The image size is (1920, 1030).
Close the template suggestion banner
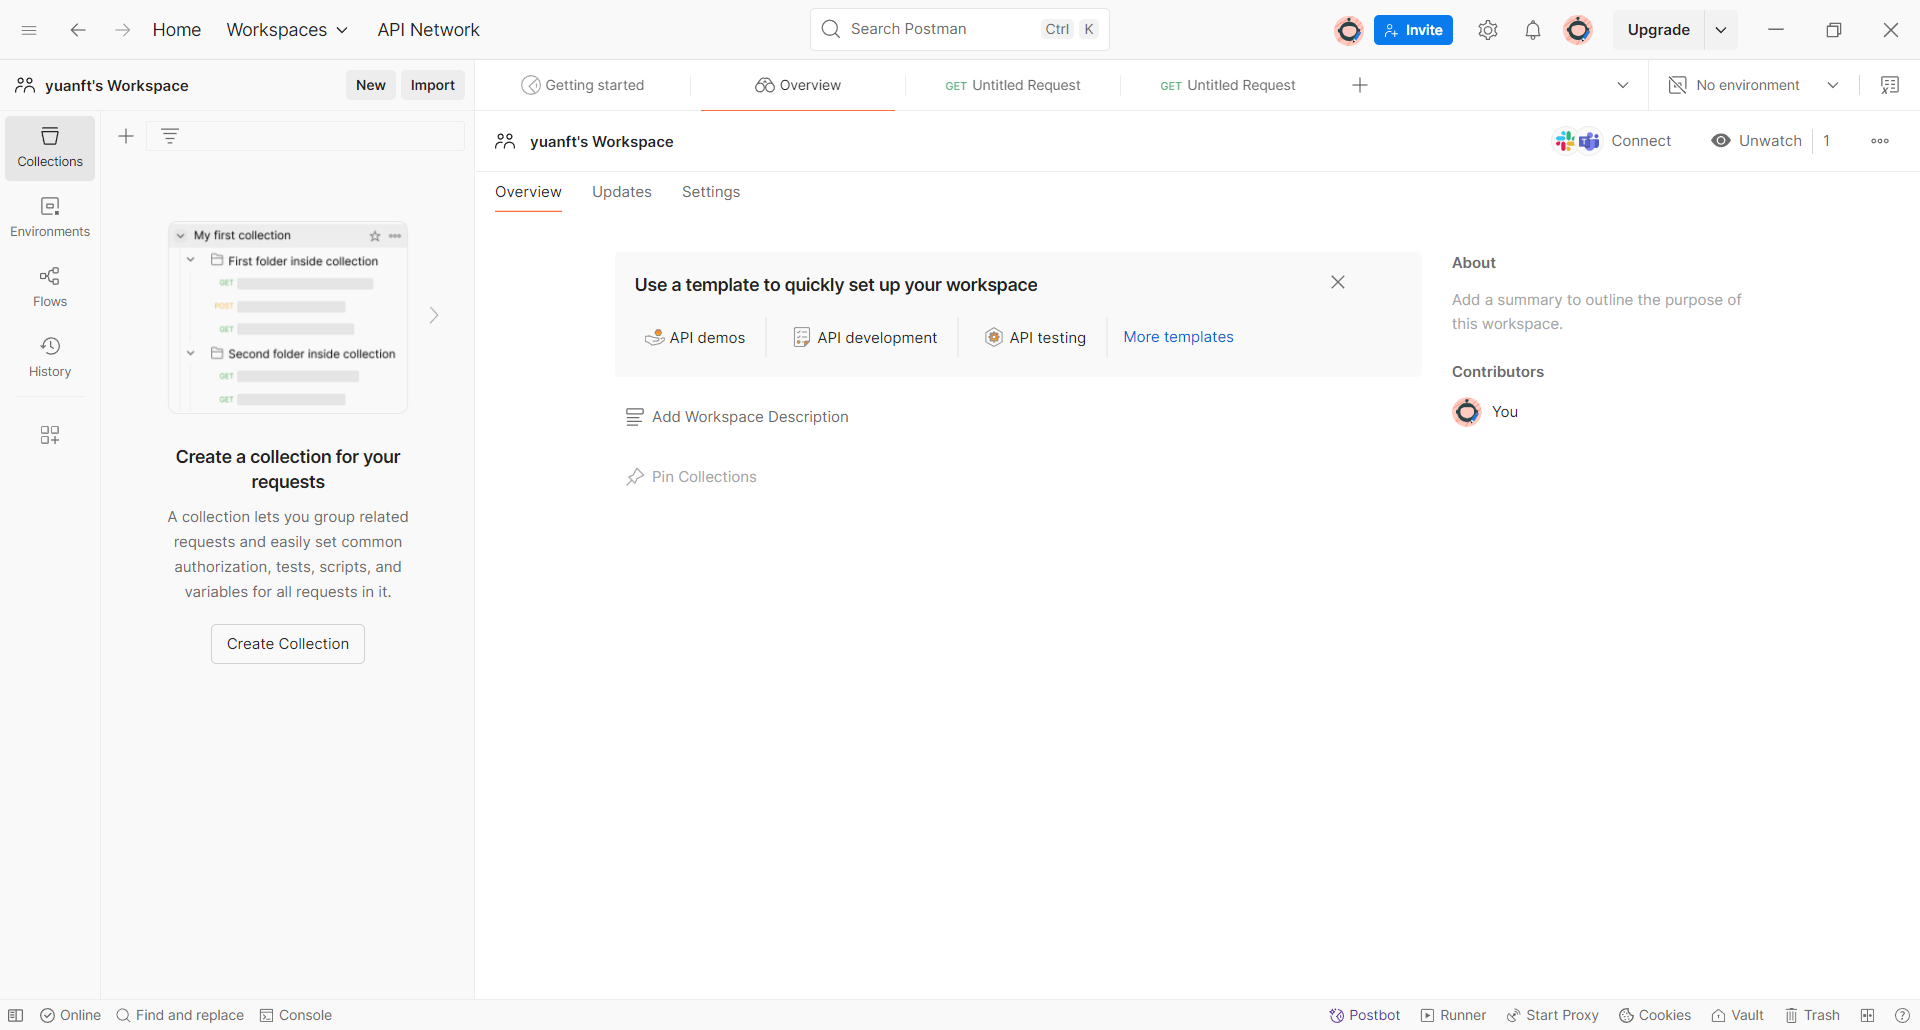tap(1338, 283)
